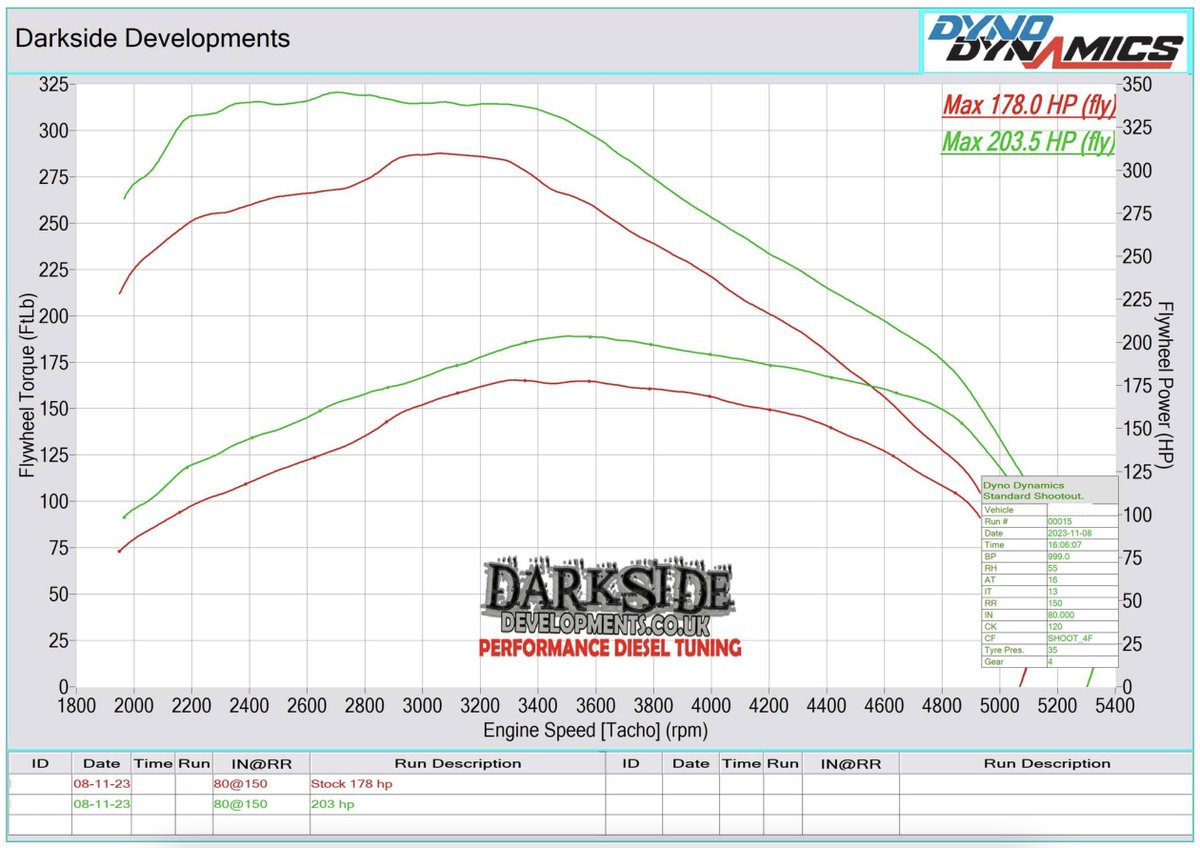Viewport: 1200px width, 848px height.
Task: Click the 4800 rpm tick label
Action: coord(942,705)
